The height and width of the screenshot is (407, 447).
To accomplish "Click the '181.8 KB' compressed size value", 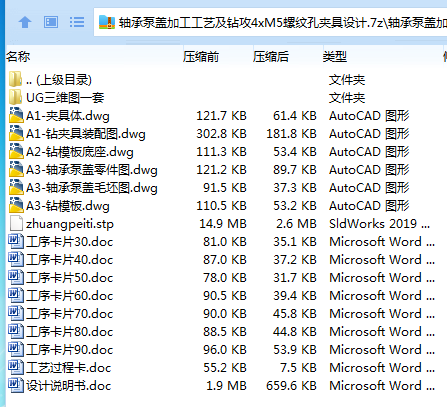I will [x=291, y=133].
